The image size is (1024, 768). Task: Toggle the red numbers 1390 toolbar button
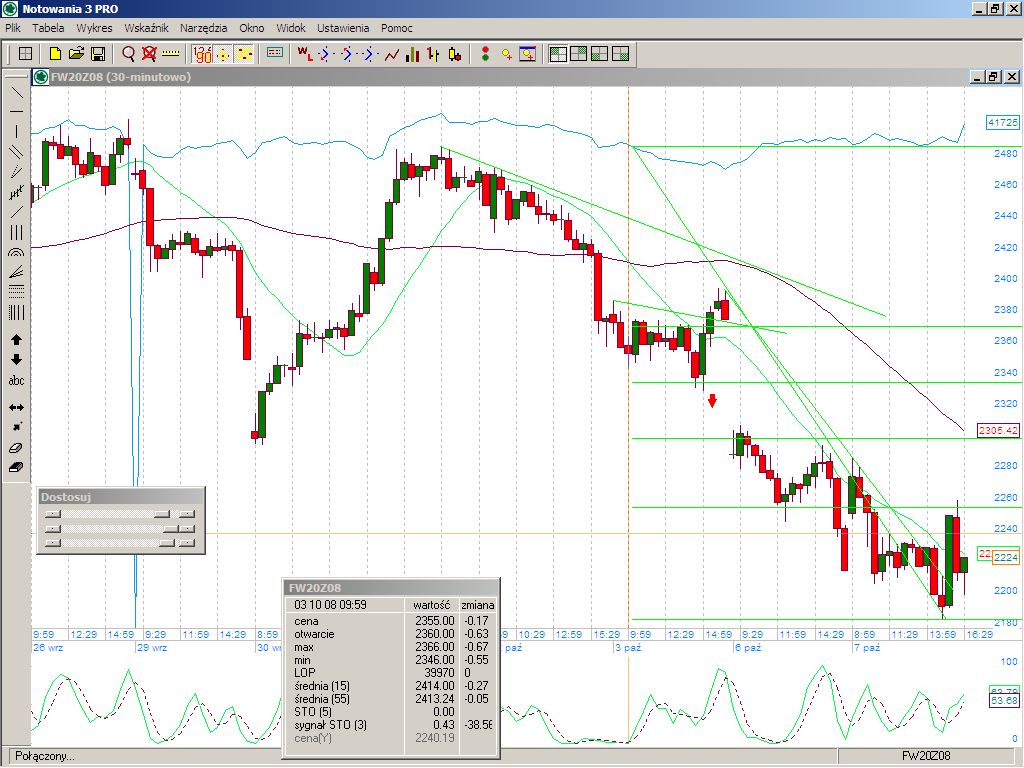coord(202,54)
